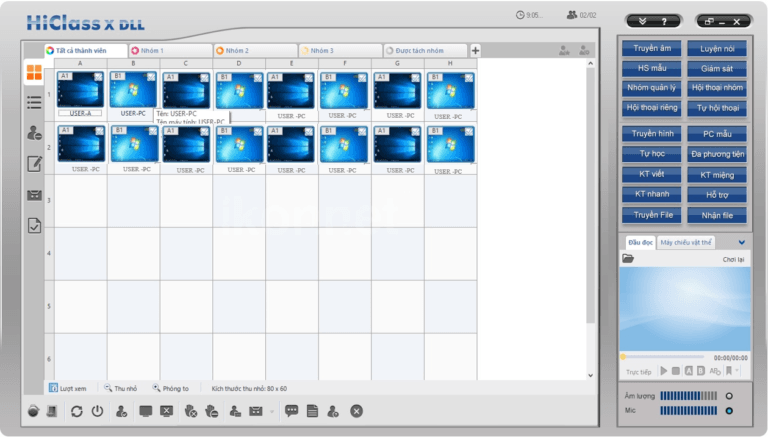Open the Tất cả thành viên tab
768x437 pixels.
pyautogui.click(x=86, y=50)
